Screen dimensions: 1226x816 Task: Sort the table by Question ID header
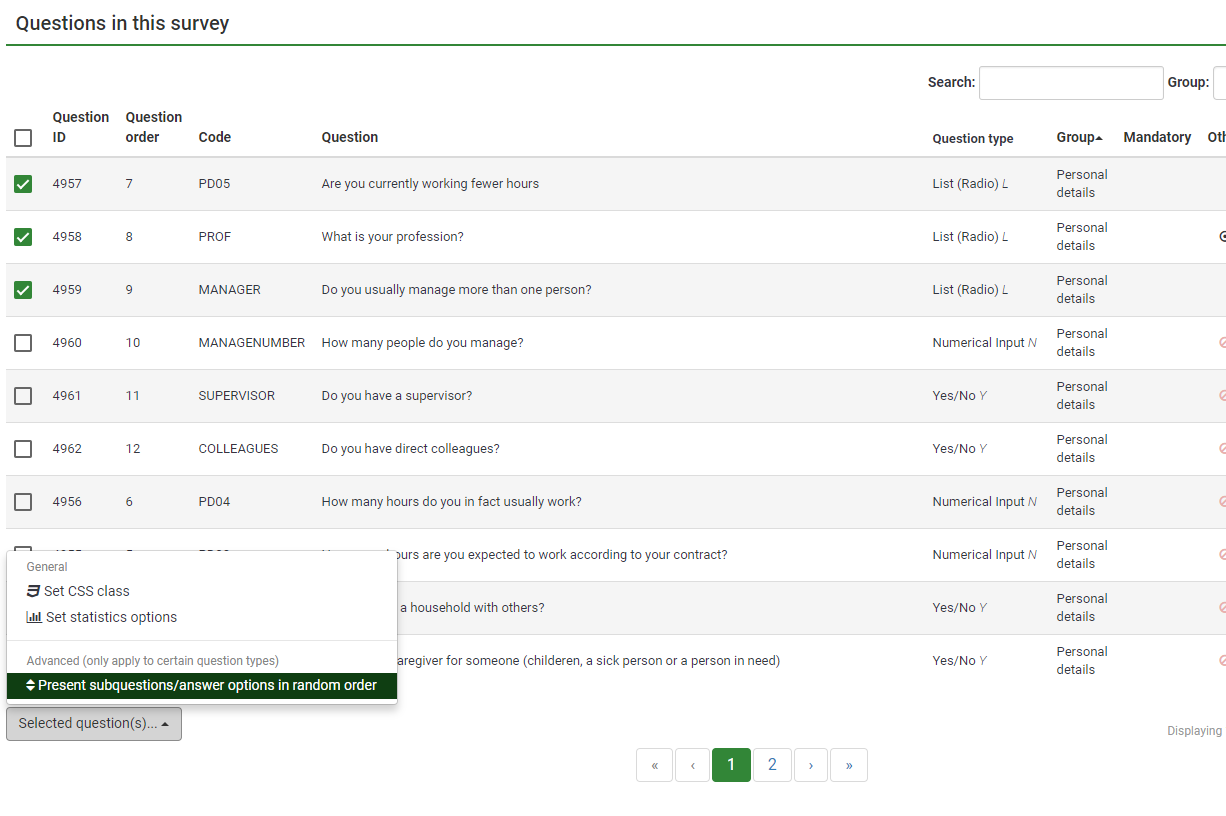tap(80, 127)
